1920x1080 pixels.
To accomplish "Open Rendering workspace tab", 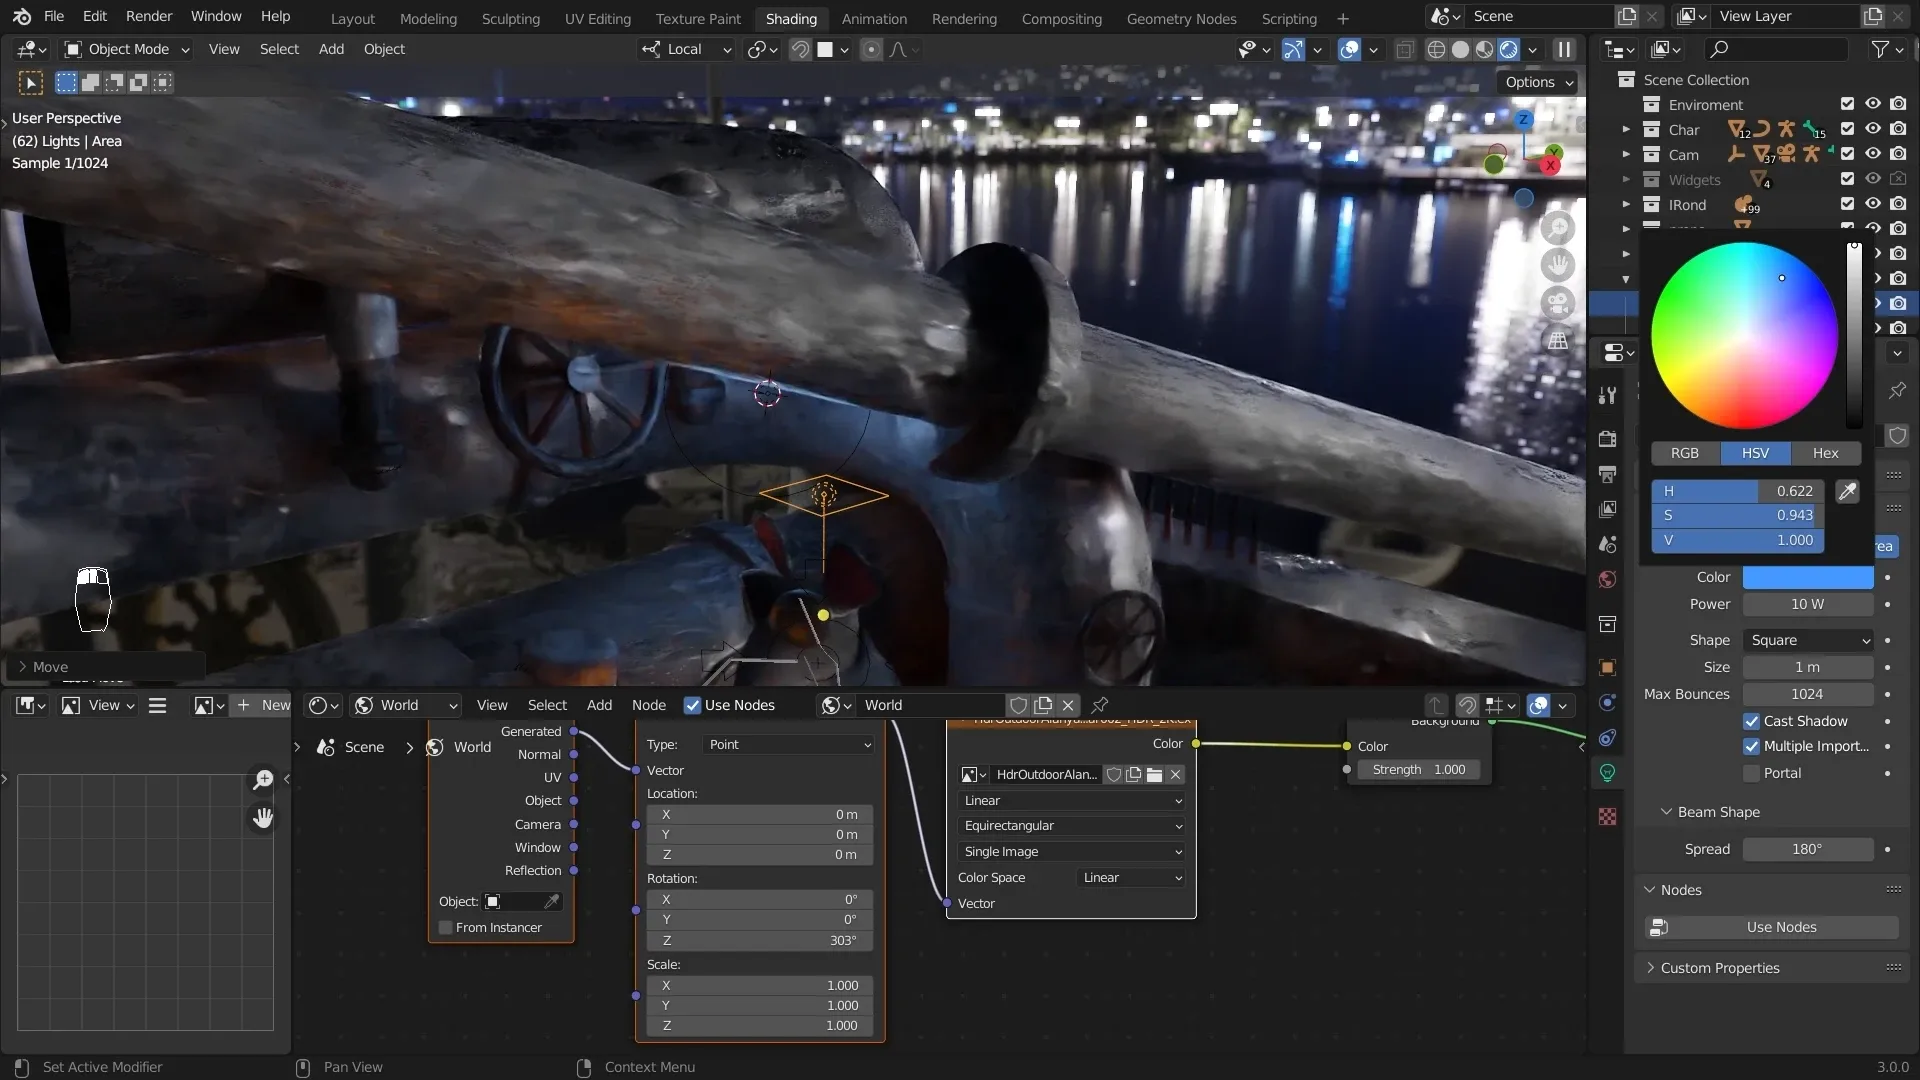I will coord(964,17).
